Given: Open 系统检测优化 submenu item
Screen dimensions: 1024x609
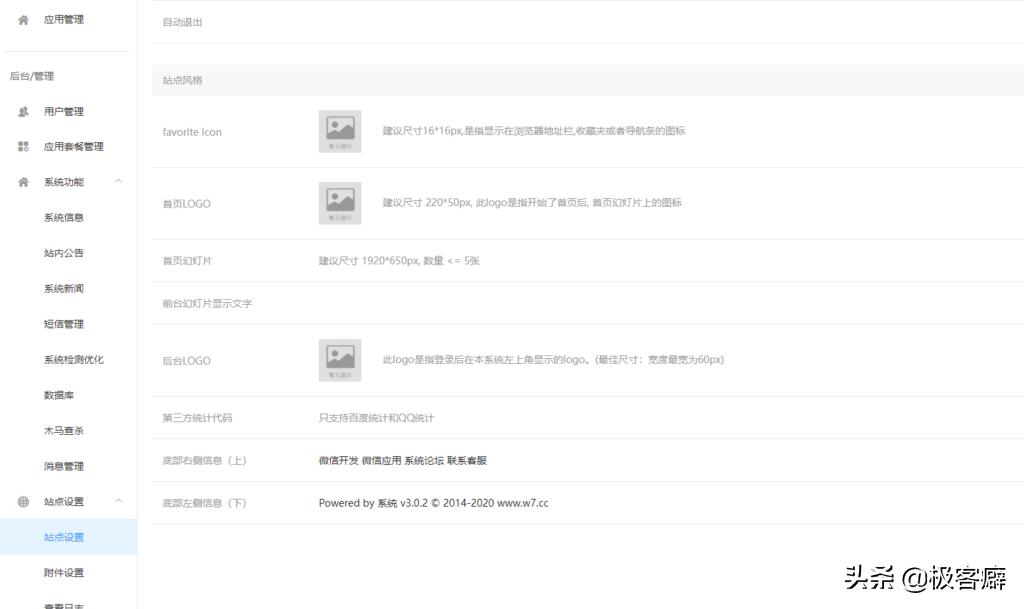Looking at the screenshot, I should (x=73, y=360).
